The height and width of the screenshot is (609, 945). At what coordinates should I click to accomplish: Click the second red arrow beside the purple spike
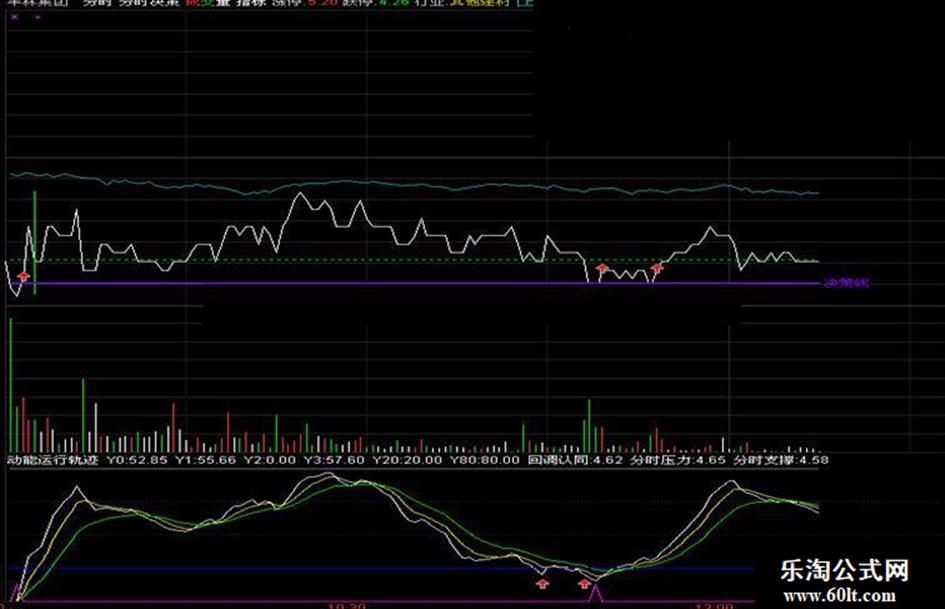584,583
